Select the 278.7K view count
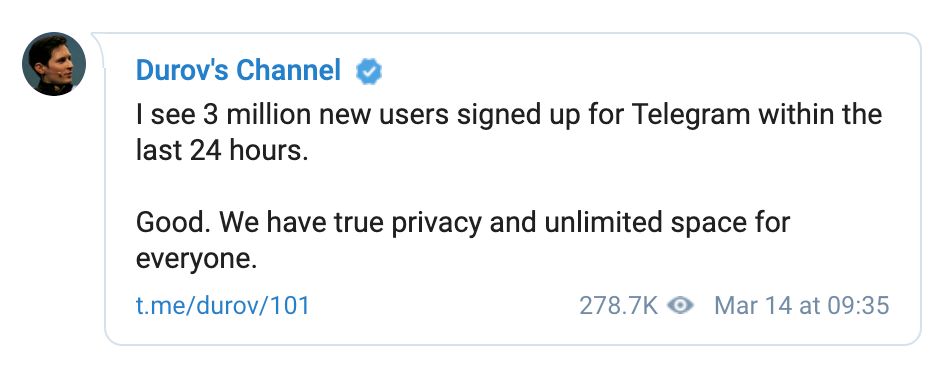 pyautogui.click(x=618, y=305)
